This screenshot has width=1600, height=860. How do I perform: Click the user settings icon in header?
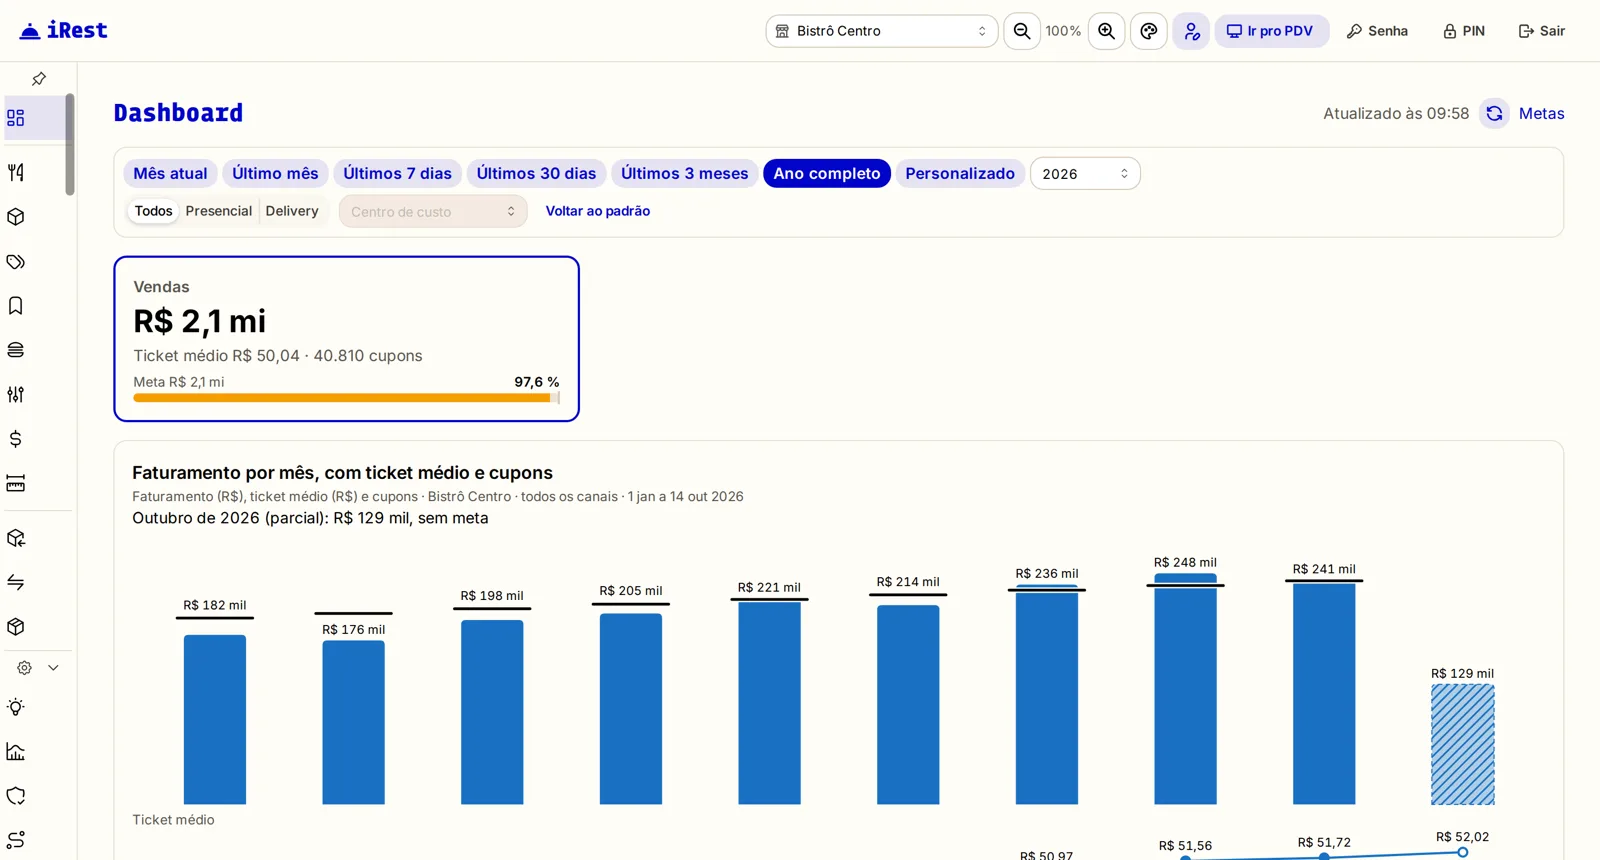(x=1191, y=31)
